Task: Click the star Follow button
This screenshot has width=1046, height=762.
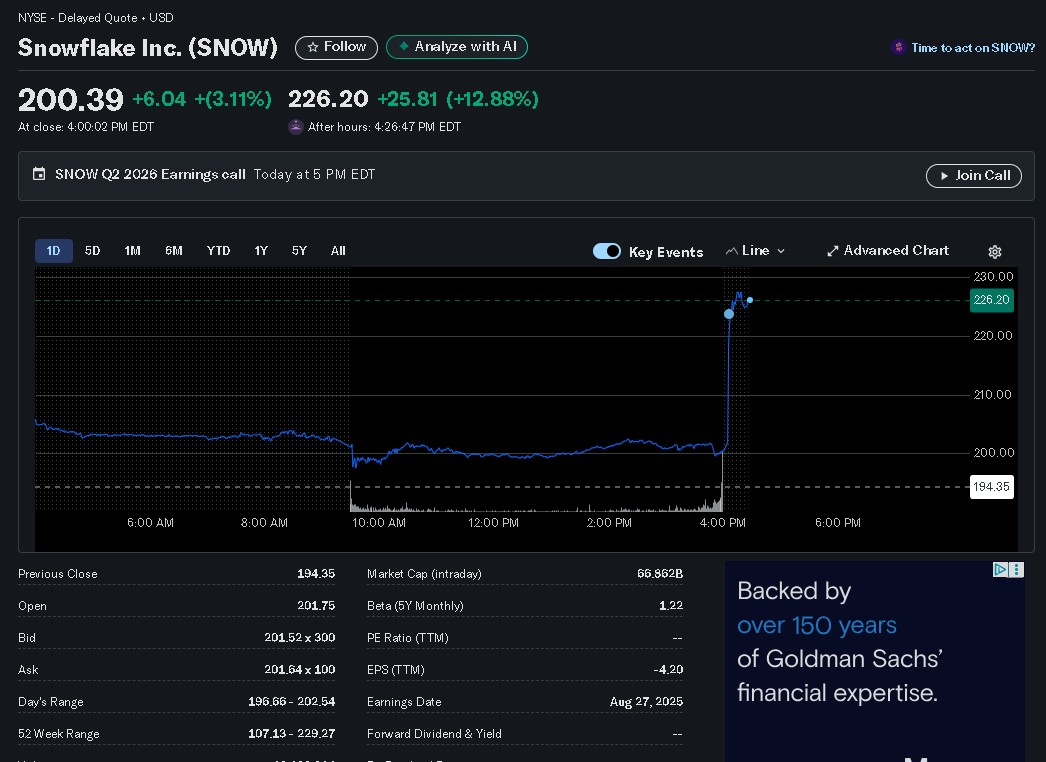Action: click(x=336, y=47)
